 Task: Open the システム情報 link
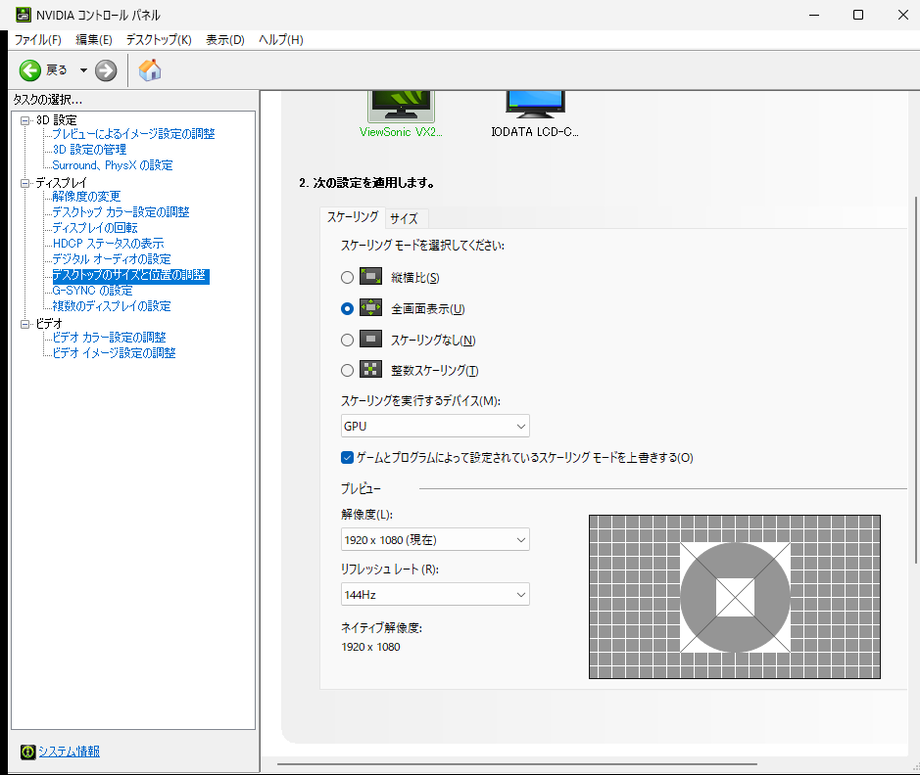(69, 752)
